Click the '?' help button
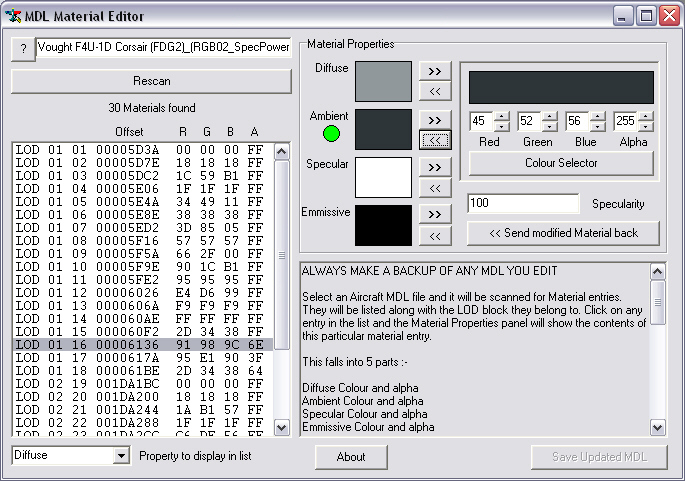This screenshot has height=481, width=685. 22,49
